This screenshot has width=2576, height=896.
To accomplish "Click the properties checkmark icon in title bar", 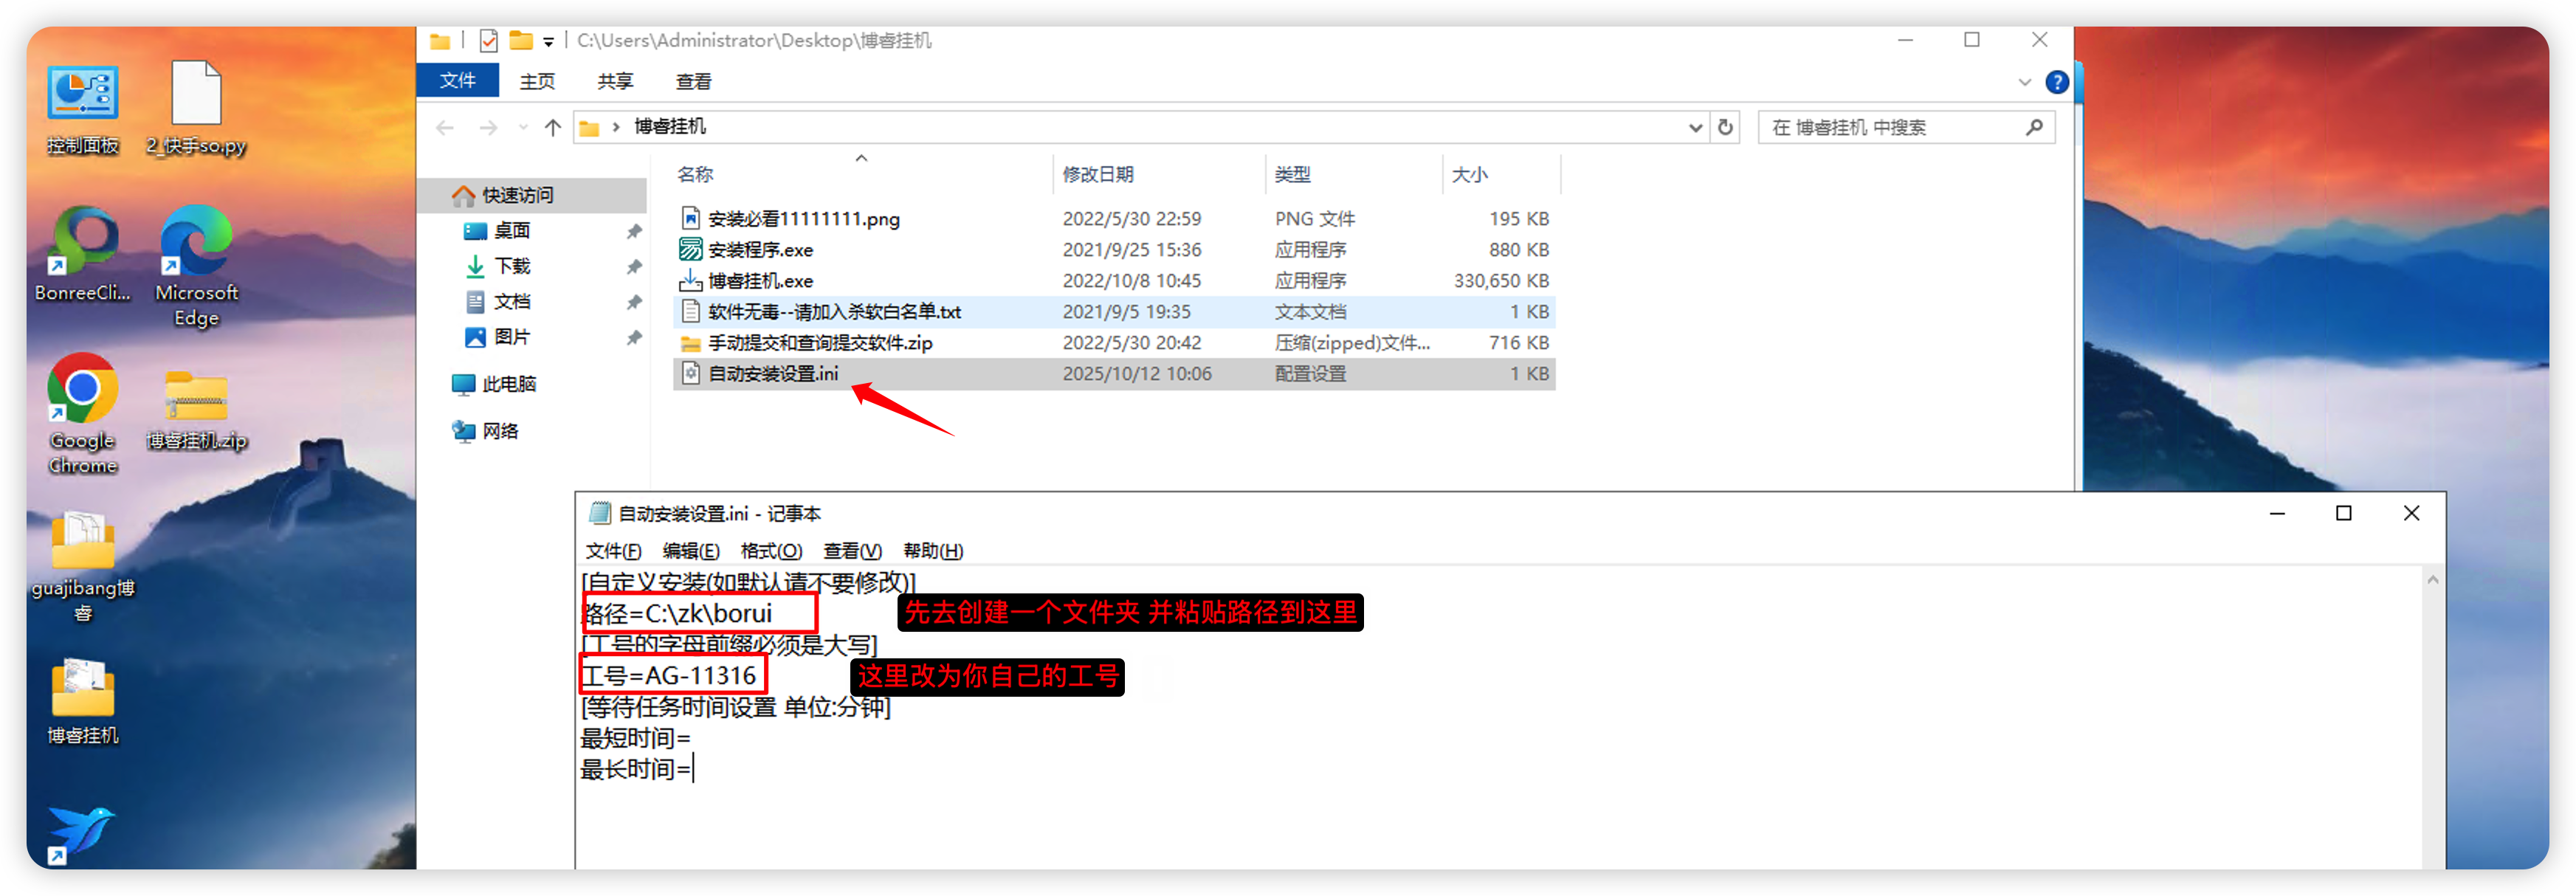I will pyautogui.click(x=488, y=41).
